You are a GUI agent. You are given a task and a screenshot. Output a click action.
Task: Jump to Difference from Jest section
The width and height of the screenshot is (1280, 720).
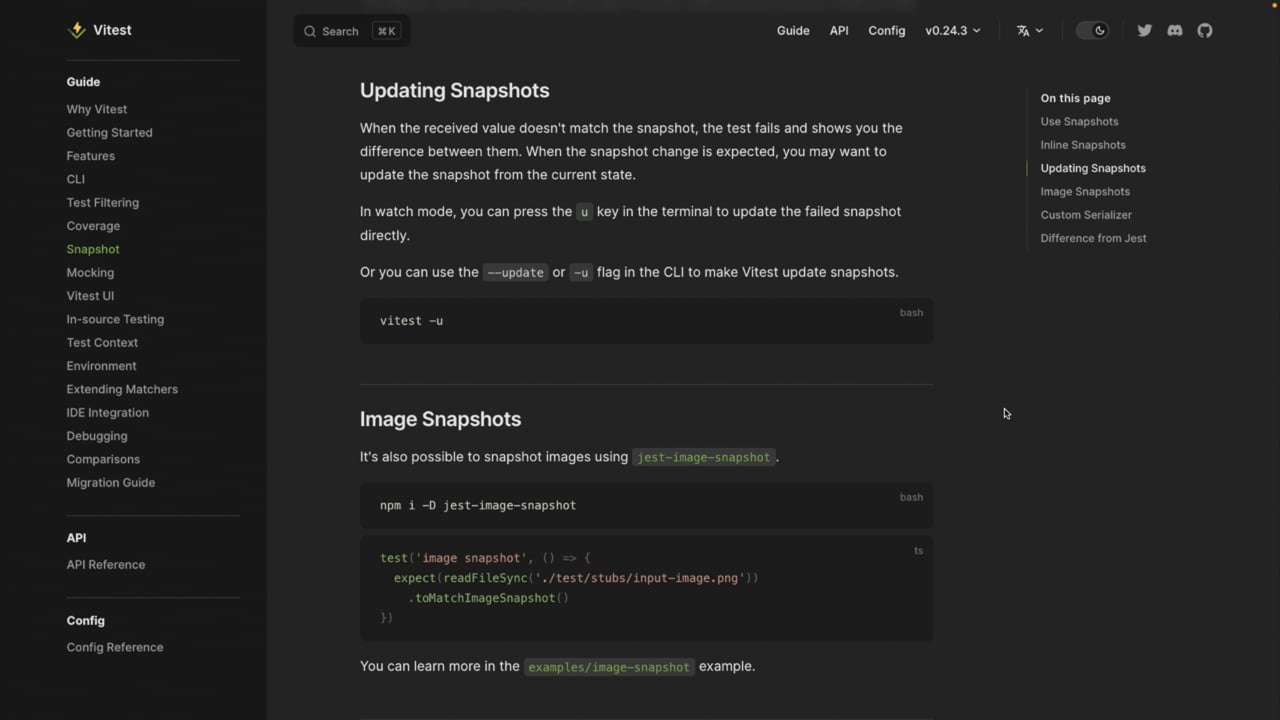pyautogui.click(x=1093, y=238)
